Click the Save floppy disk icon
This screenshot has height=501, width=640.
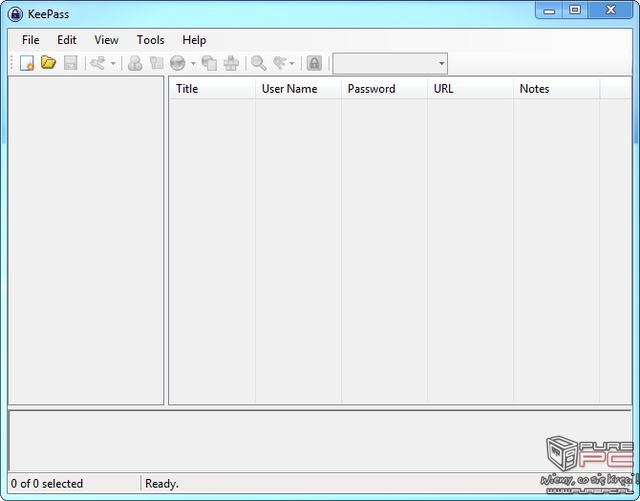(71, 63)
